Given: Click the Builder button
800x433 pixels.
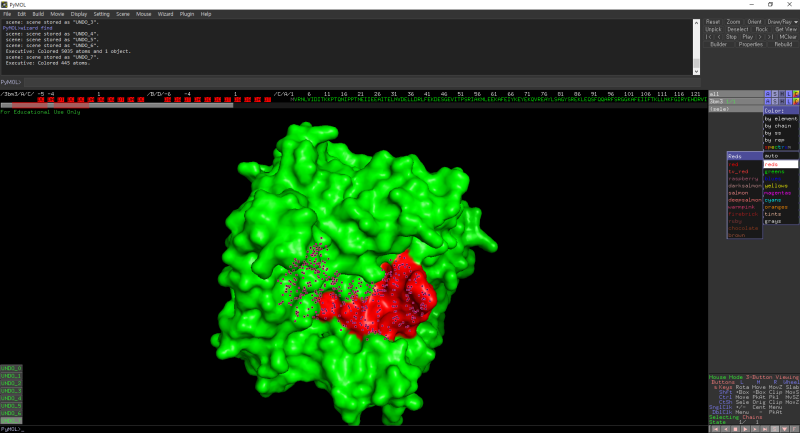Looking at the screenshot, I should tap(718, 44).
